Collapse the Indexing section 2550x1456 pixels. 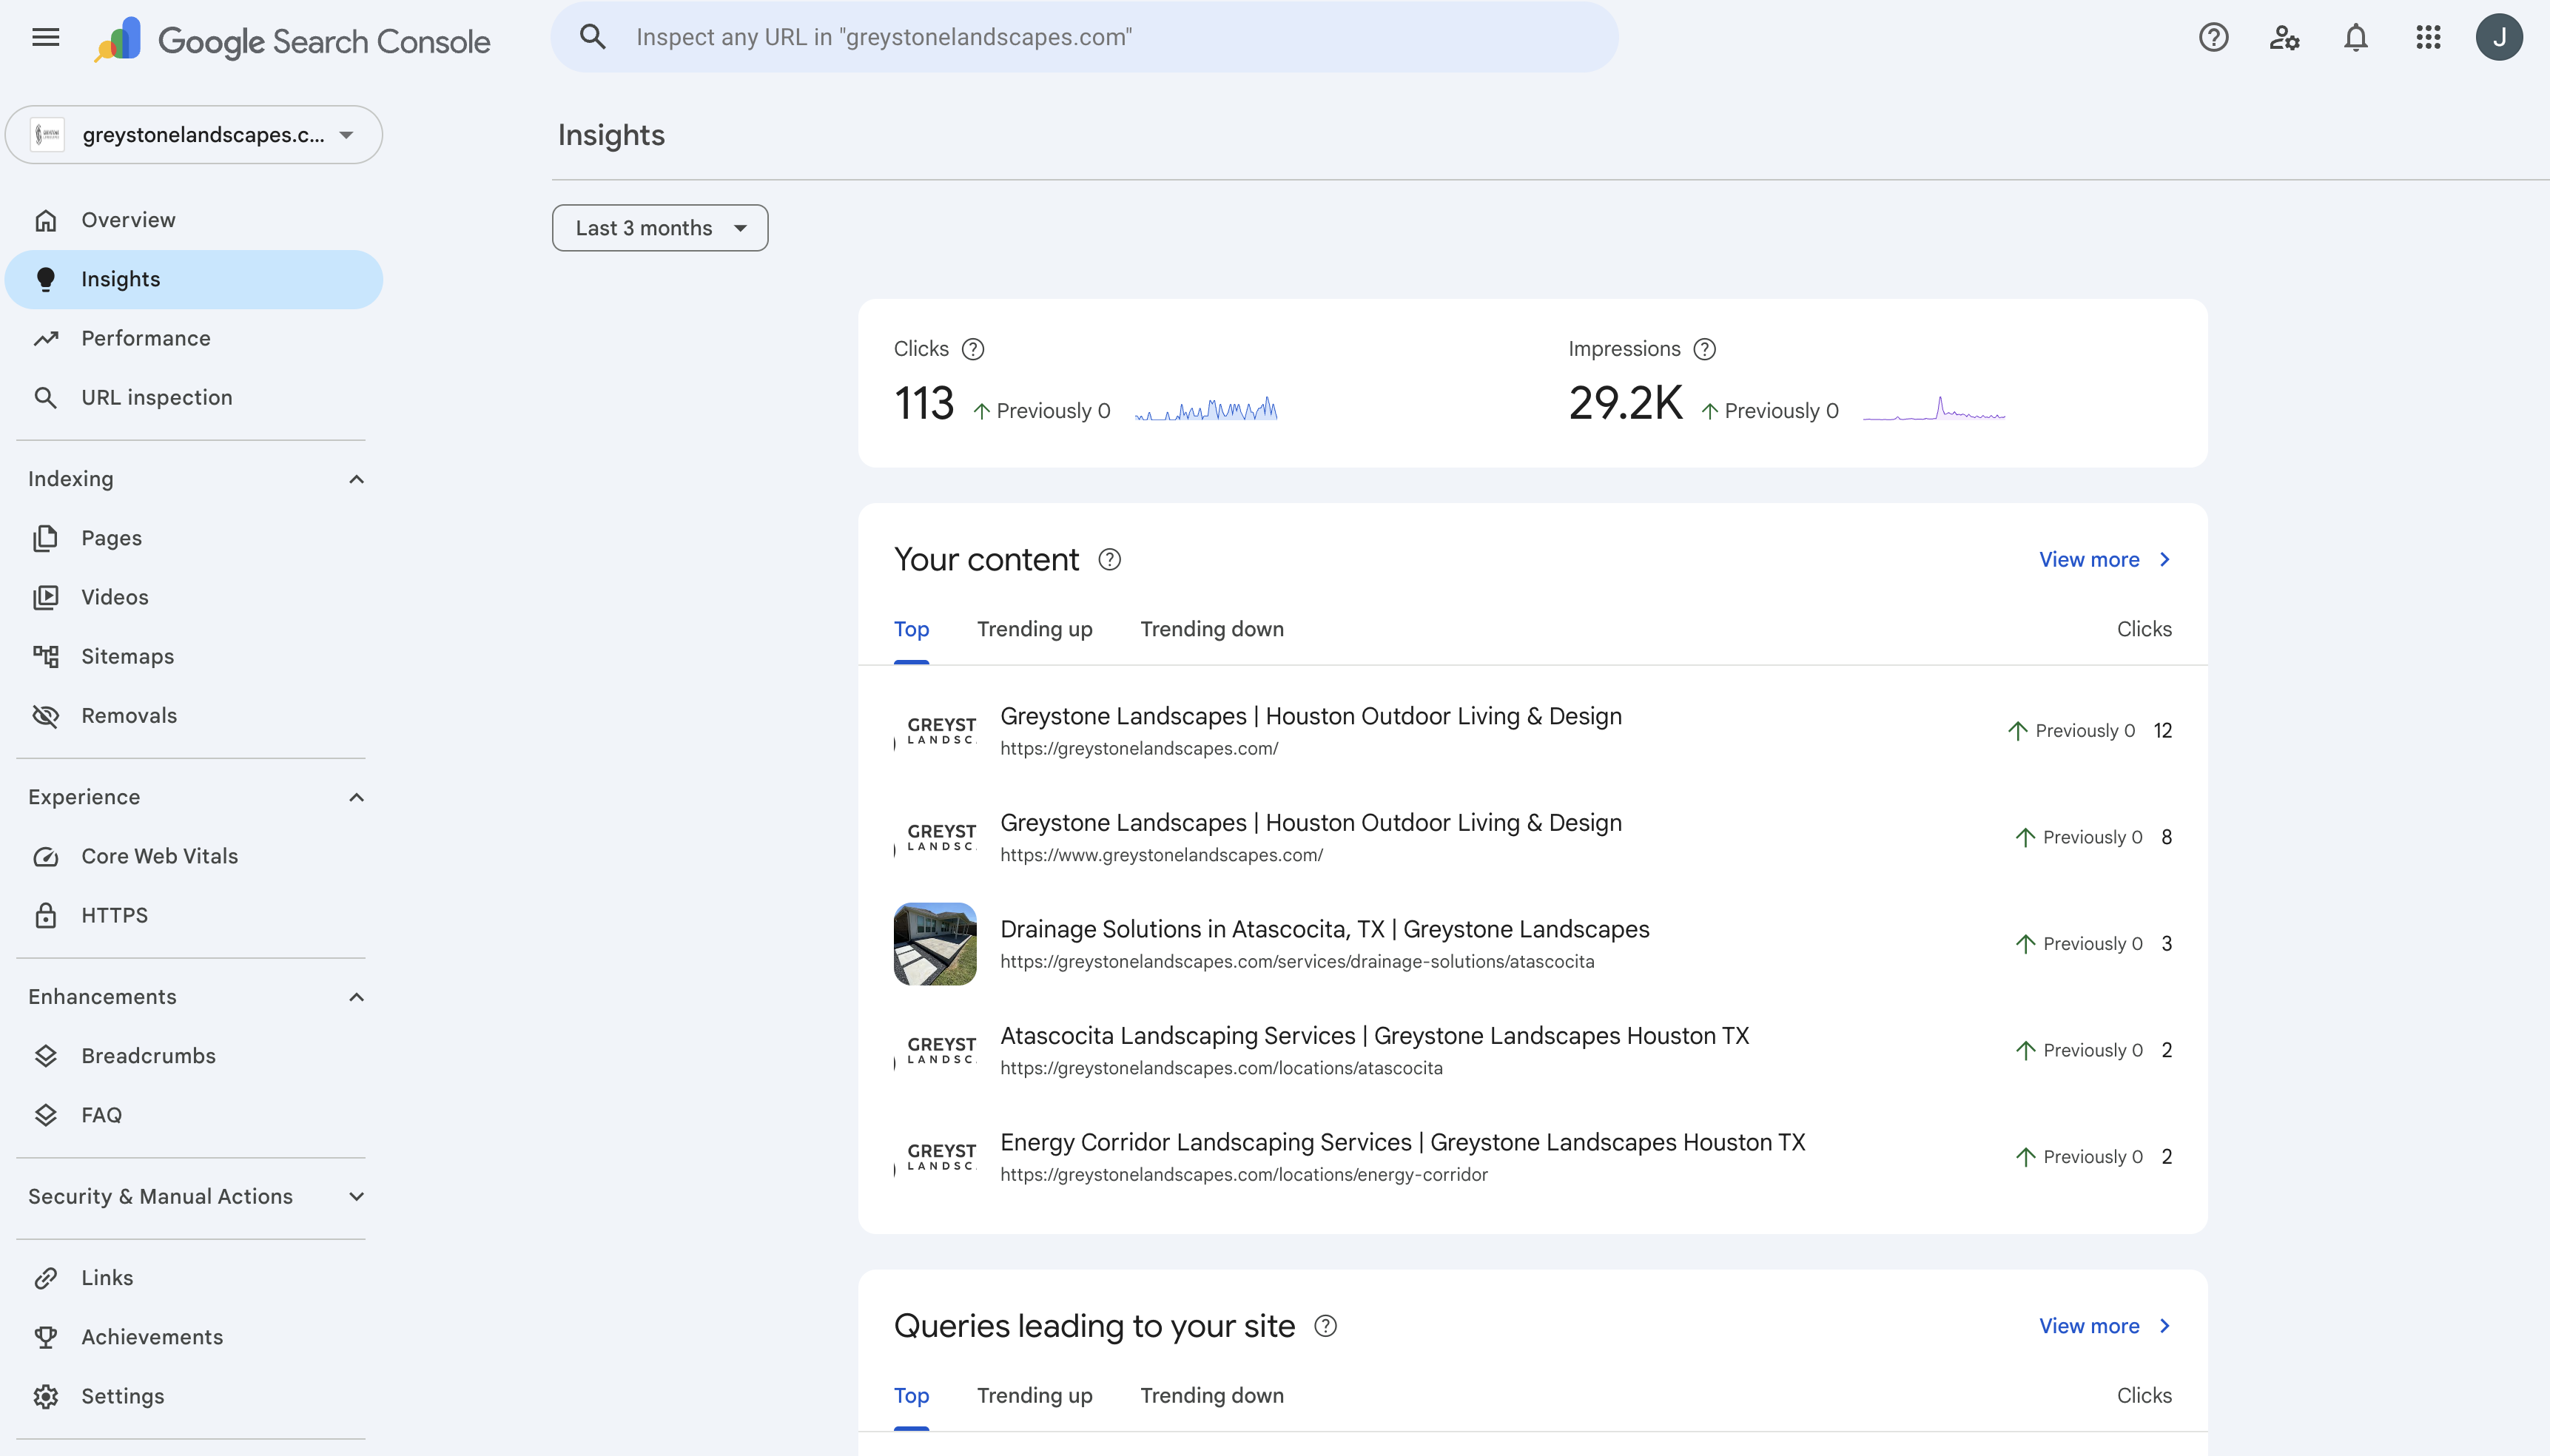pos(356,479)
